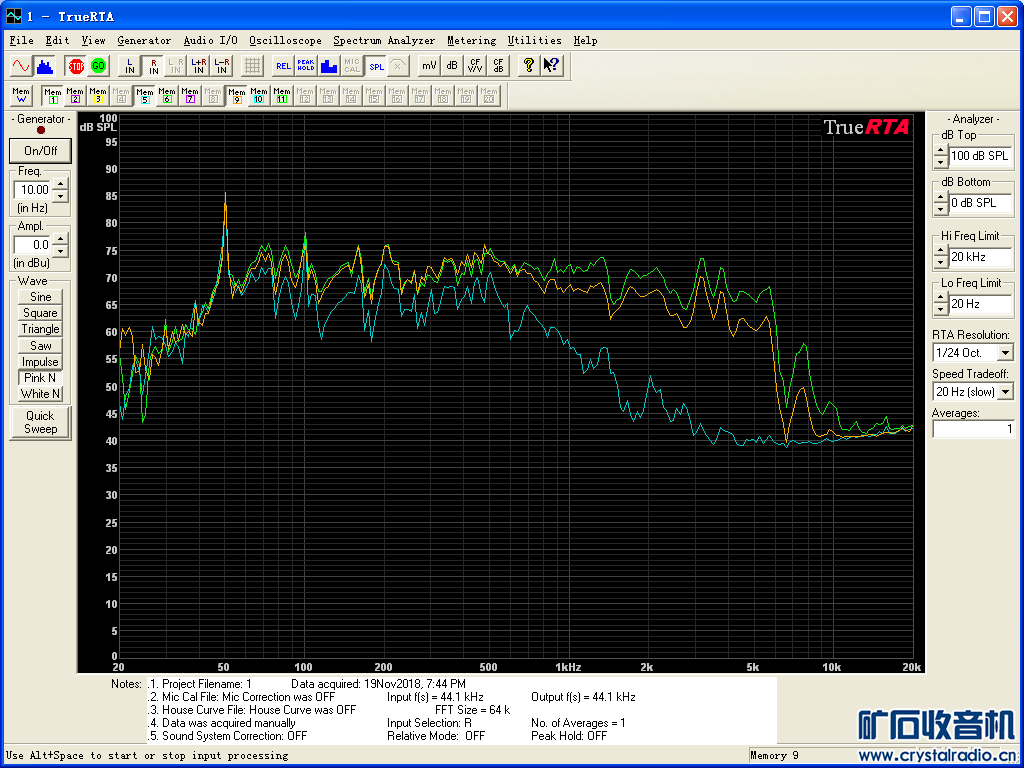Select the Impulse wave button

40,362
